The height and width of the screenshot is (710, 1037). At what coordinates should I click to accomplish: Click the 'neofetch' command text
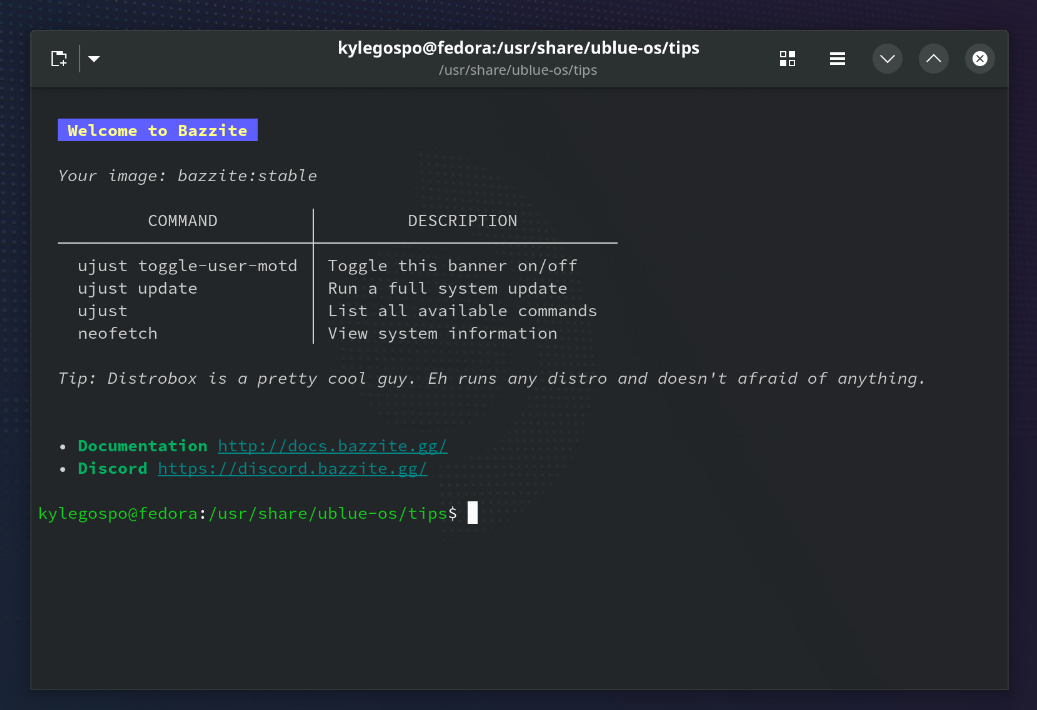coord(117,333)
